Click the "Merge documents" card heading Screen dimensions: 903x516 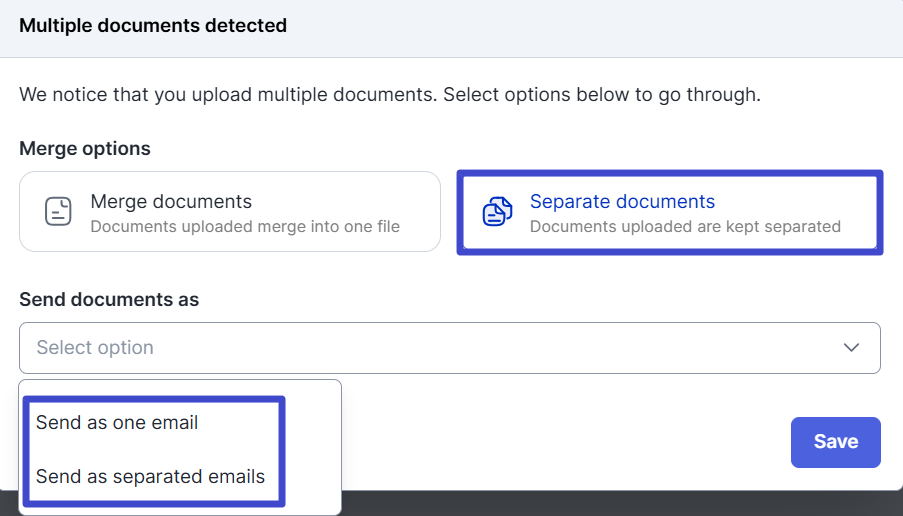(x=171, y=202)
